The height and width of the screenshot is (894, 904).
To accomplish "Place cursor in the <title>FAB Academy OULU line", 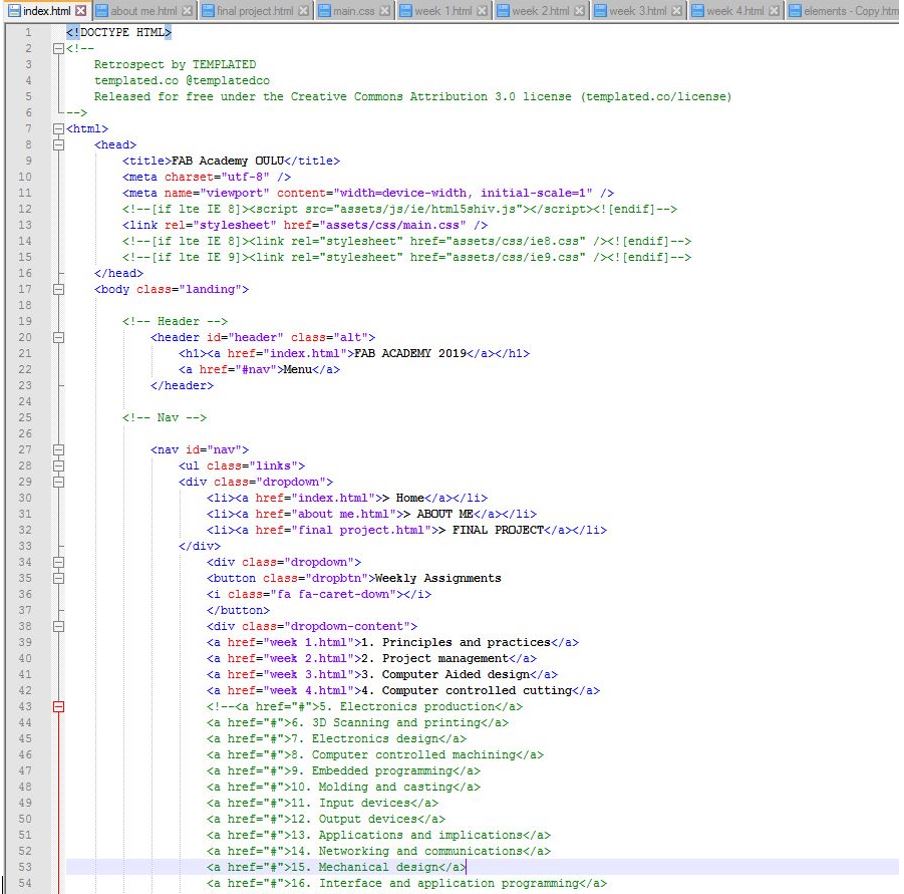I will click(x=231, y=161).
